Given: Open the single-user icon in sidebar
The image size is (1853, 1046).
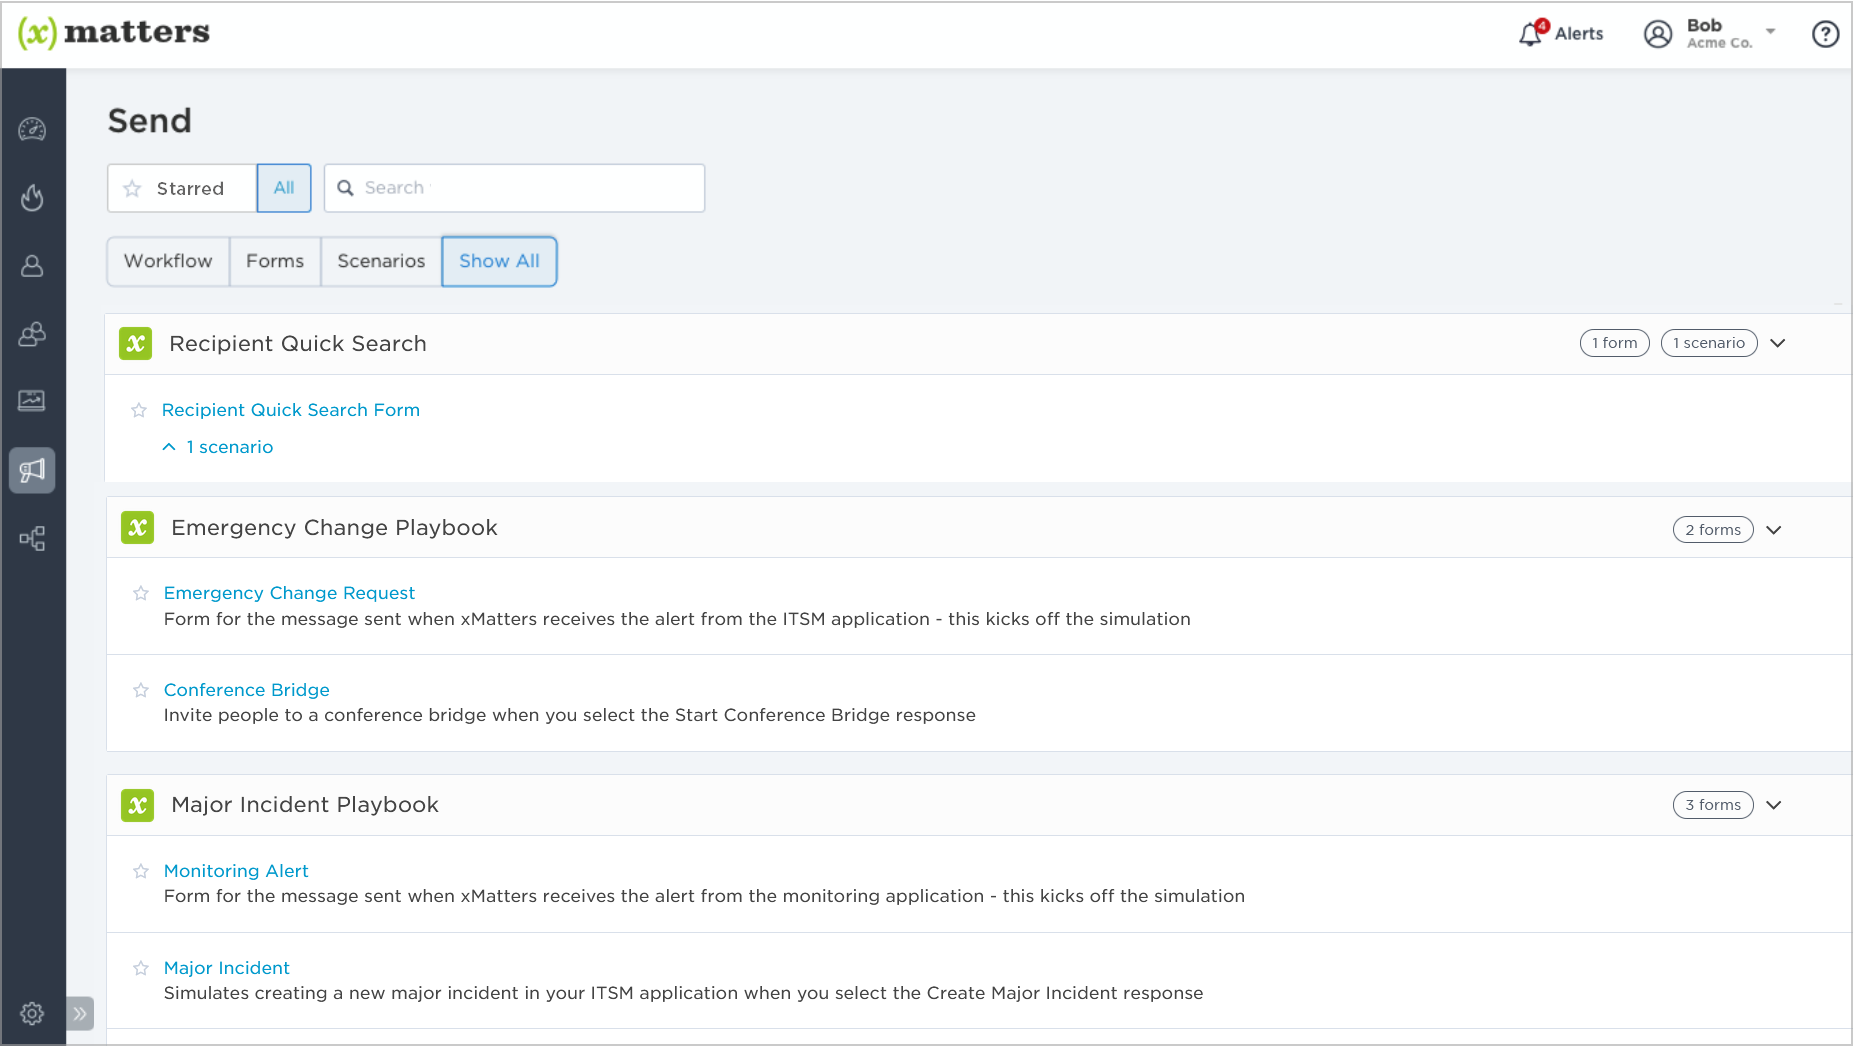Looking at the screenshot, I should (32, 265).
